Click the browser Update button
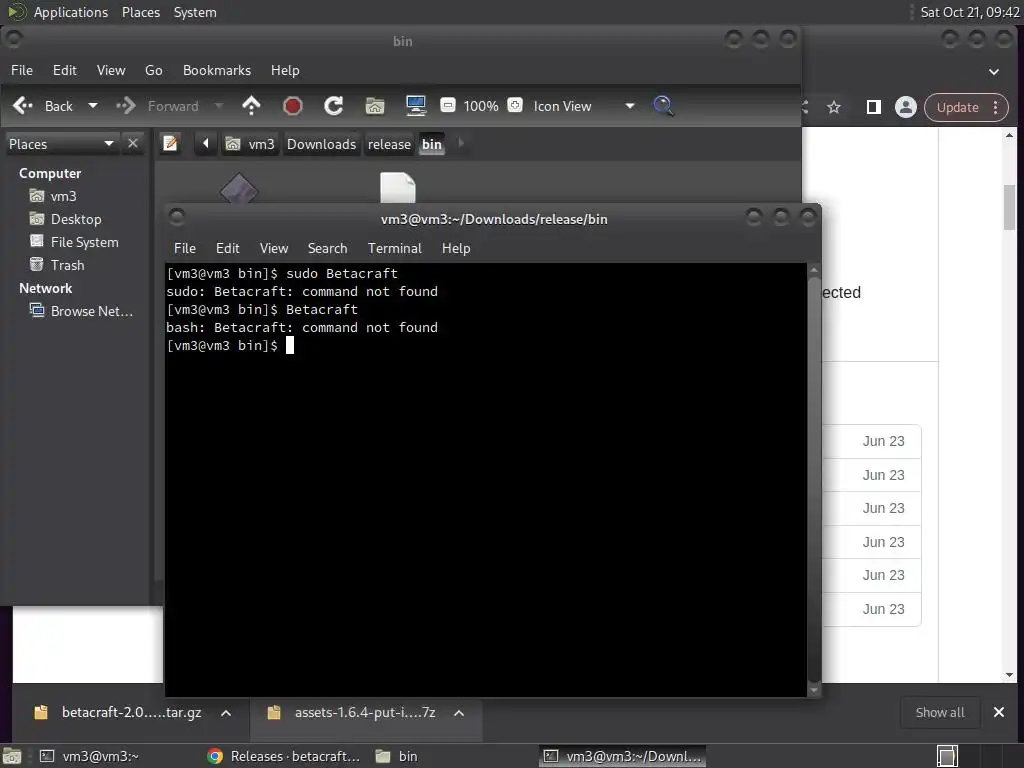 pyautogui.click(x=957, y=107)
